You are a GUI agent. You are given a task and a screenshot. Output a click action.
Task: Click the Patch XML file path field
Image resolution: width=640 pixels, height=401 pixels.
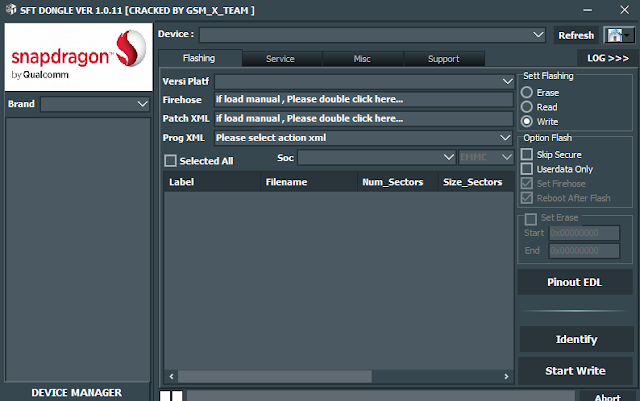click(x=364, y=118)
